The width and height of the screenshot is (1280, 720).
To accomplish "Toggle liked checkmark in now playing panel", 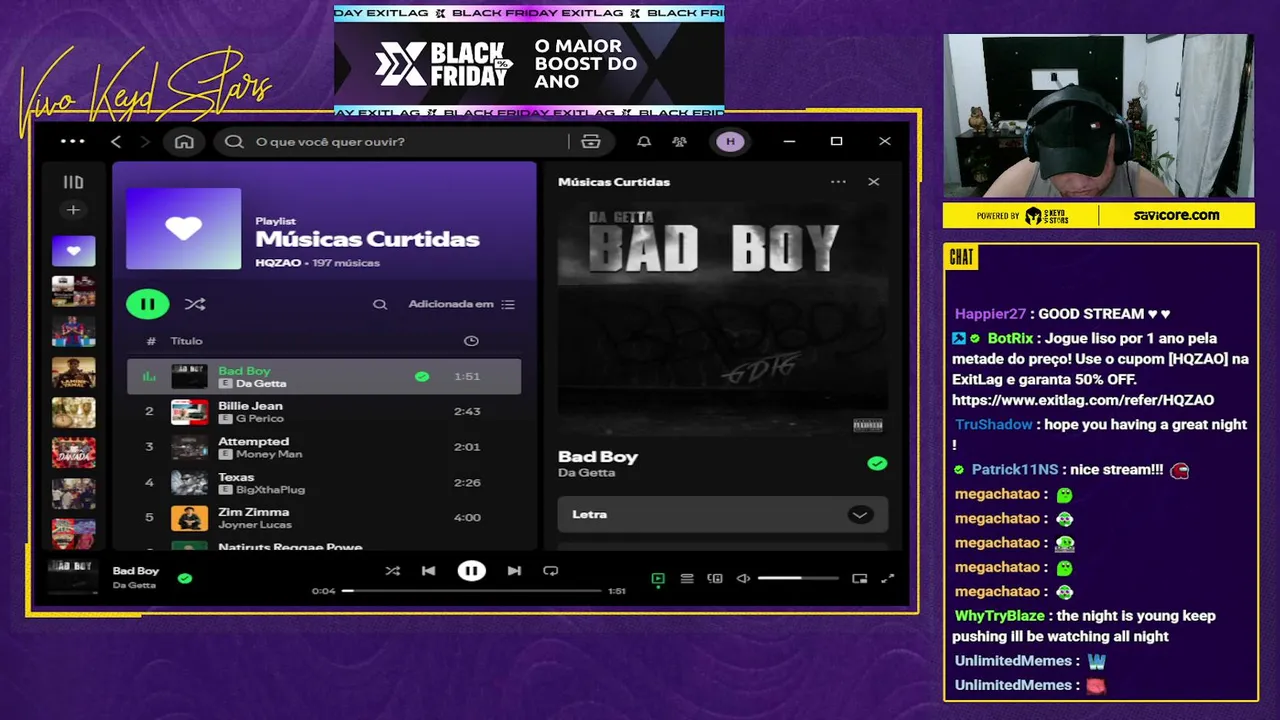I will point(877,464).
